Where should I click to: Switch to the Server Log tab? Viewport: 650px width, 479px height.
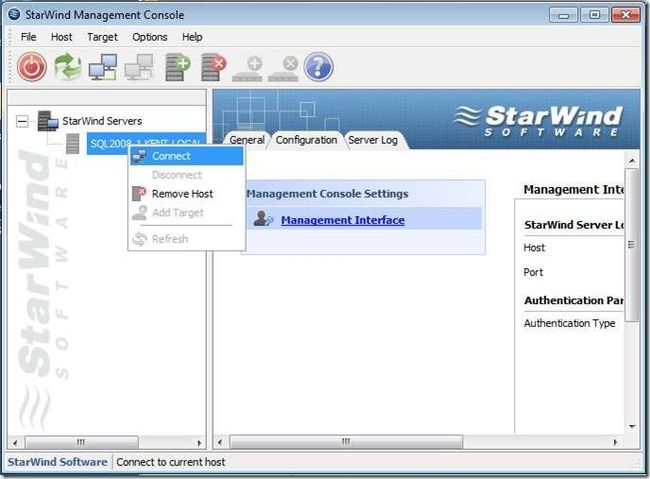click(373, 140)
